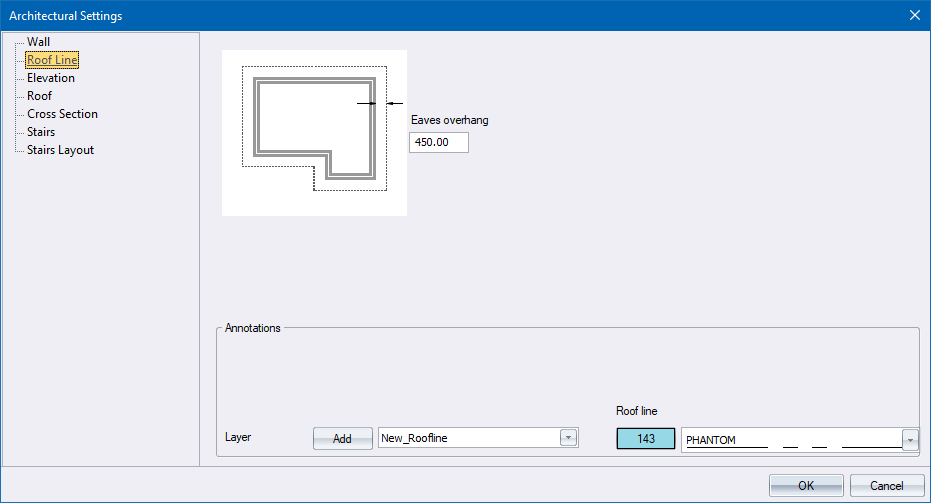Open the Elevation settings page

(50, 78)
